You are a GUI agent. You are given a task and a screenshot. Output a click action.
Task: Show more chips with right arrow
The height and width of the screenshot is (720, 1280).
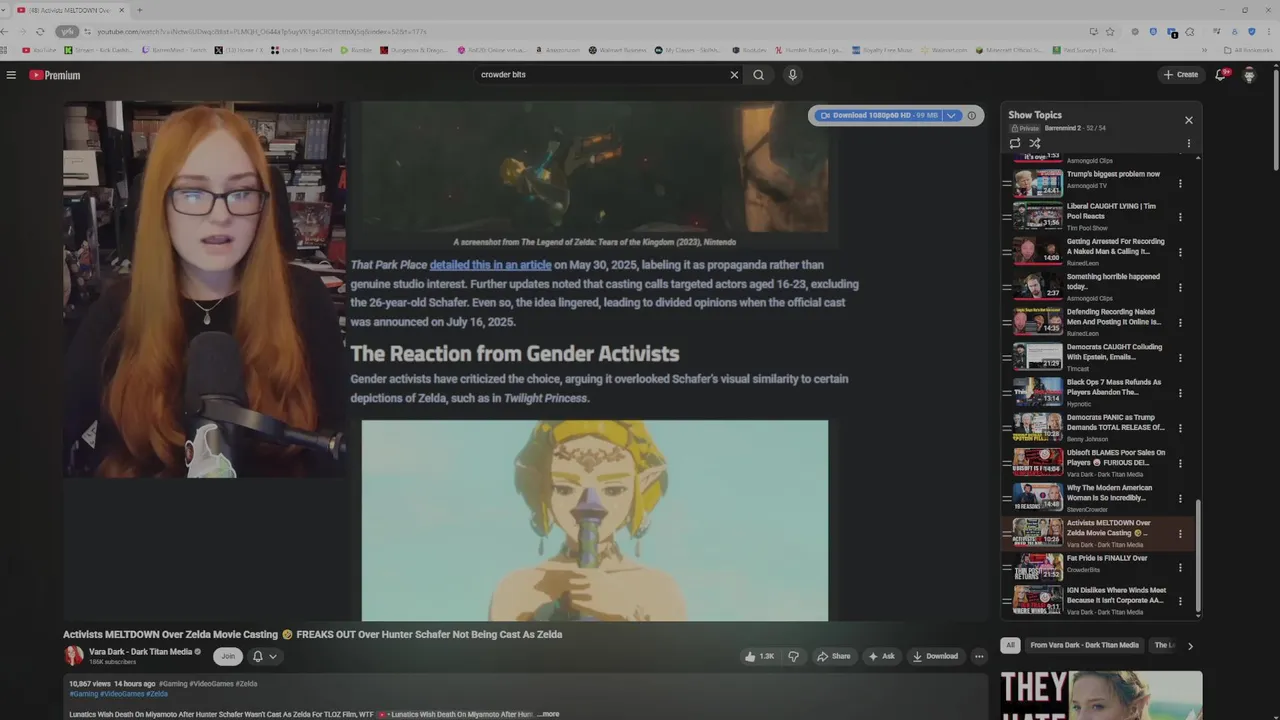point(1190,646)
